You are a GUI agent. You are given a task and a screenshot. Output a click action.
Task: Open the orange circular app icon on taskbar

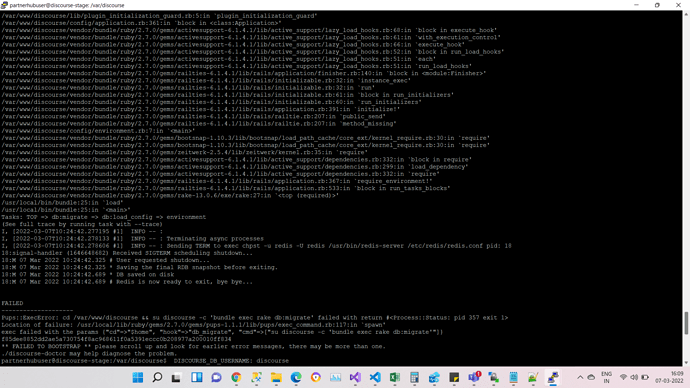click(316, 377)
